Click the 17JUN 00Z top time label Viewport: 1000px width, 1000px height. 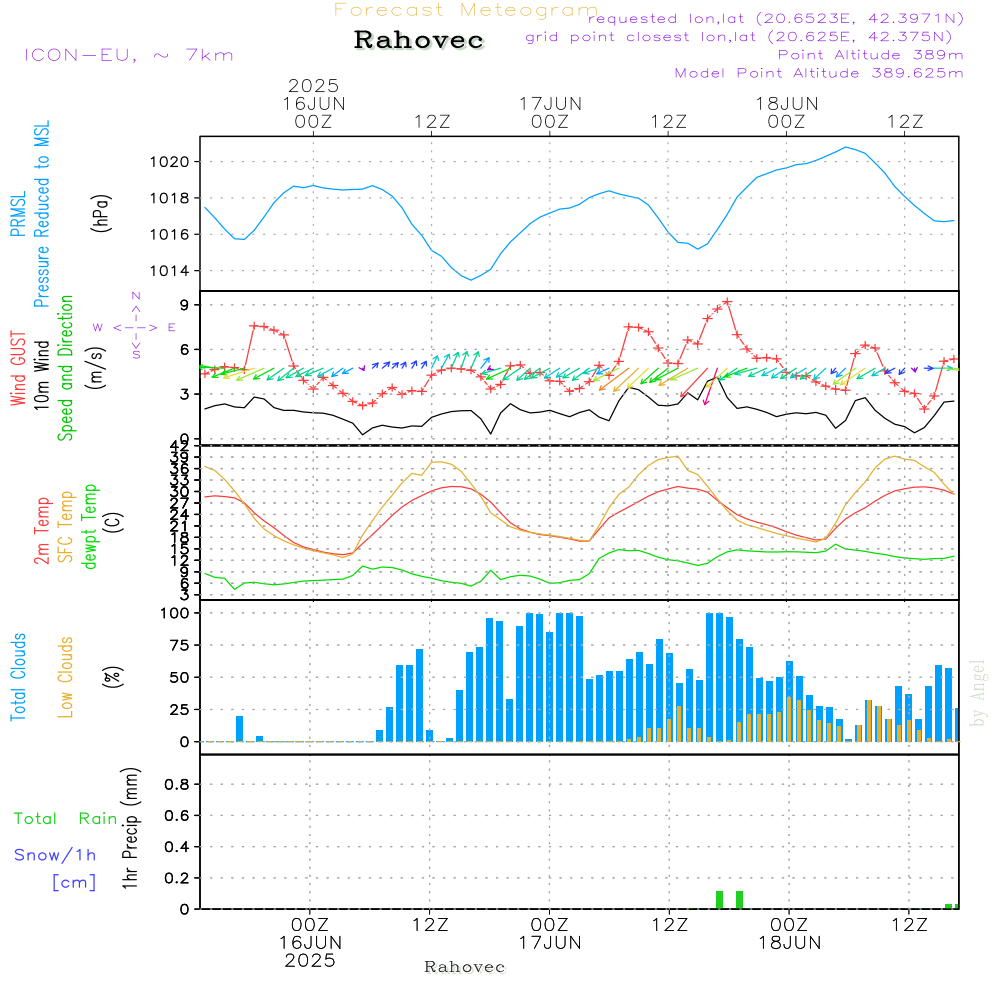coord(549,112)
